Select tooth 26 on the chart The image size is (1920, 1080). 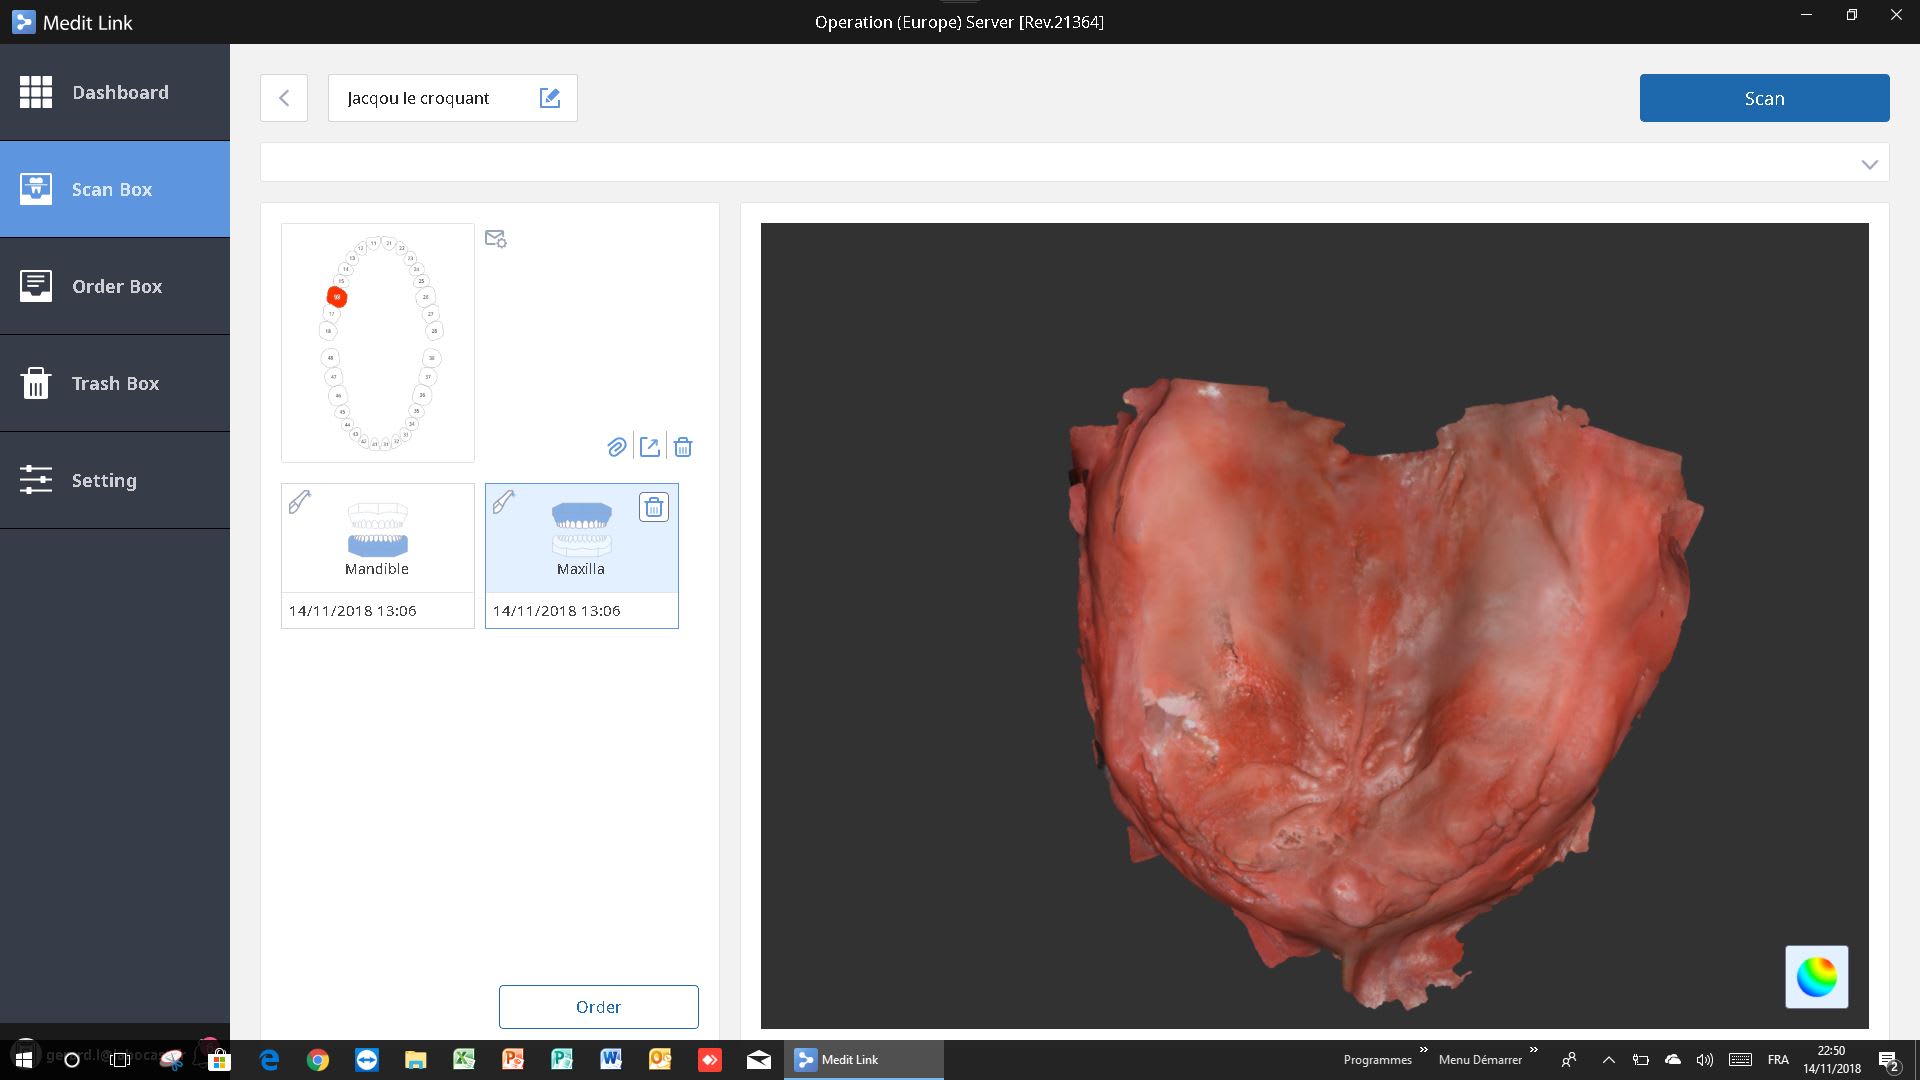pos(427,297)
